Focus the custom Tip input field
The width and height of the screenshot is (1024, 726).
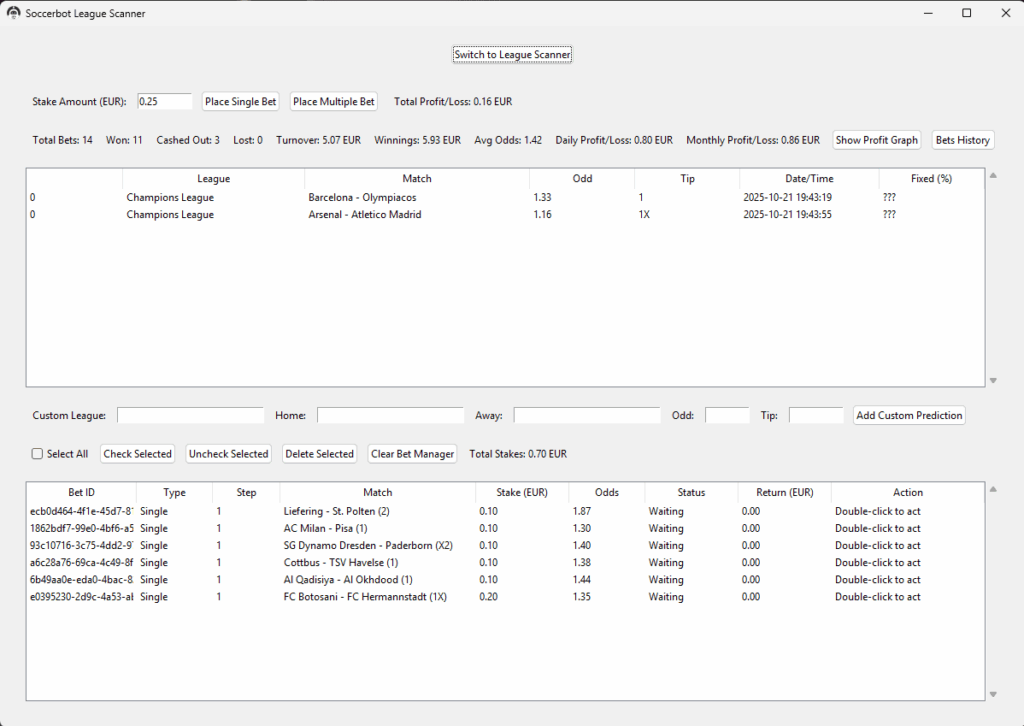pyautogui.click(x=816, y=415)
